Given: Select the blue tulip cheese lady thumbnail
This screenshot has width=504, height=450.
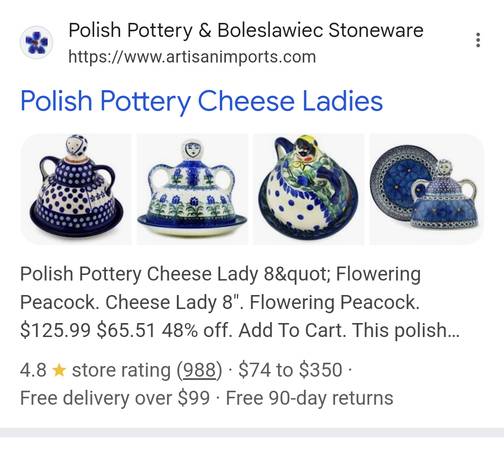Looking at the screenshot, I should [192, 189].
